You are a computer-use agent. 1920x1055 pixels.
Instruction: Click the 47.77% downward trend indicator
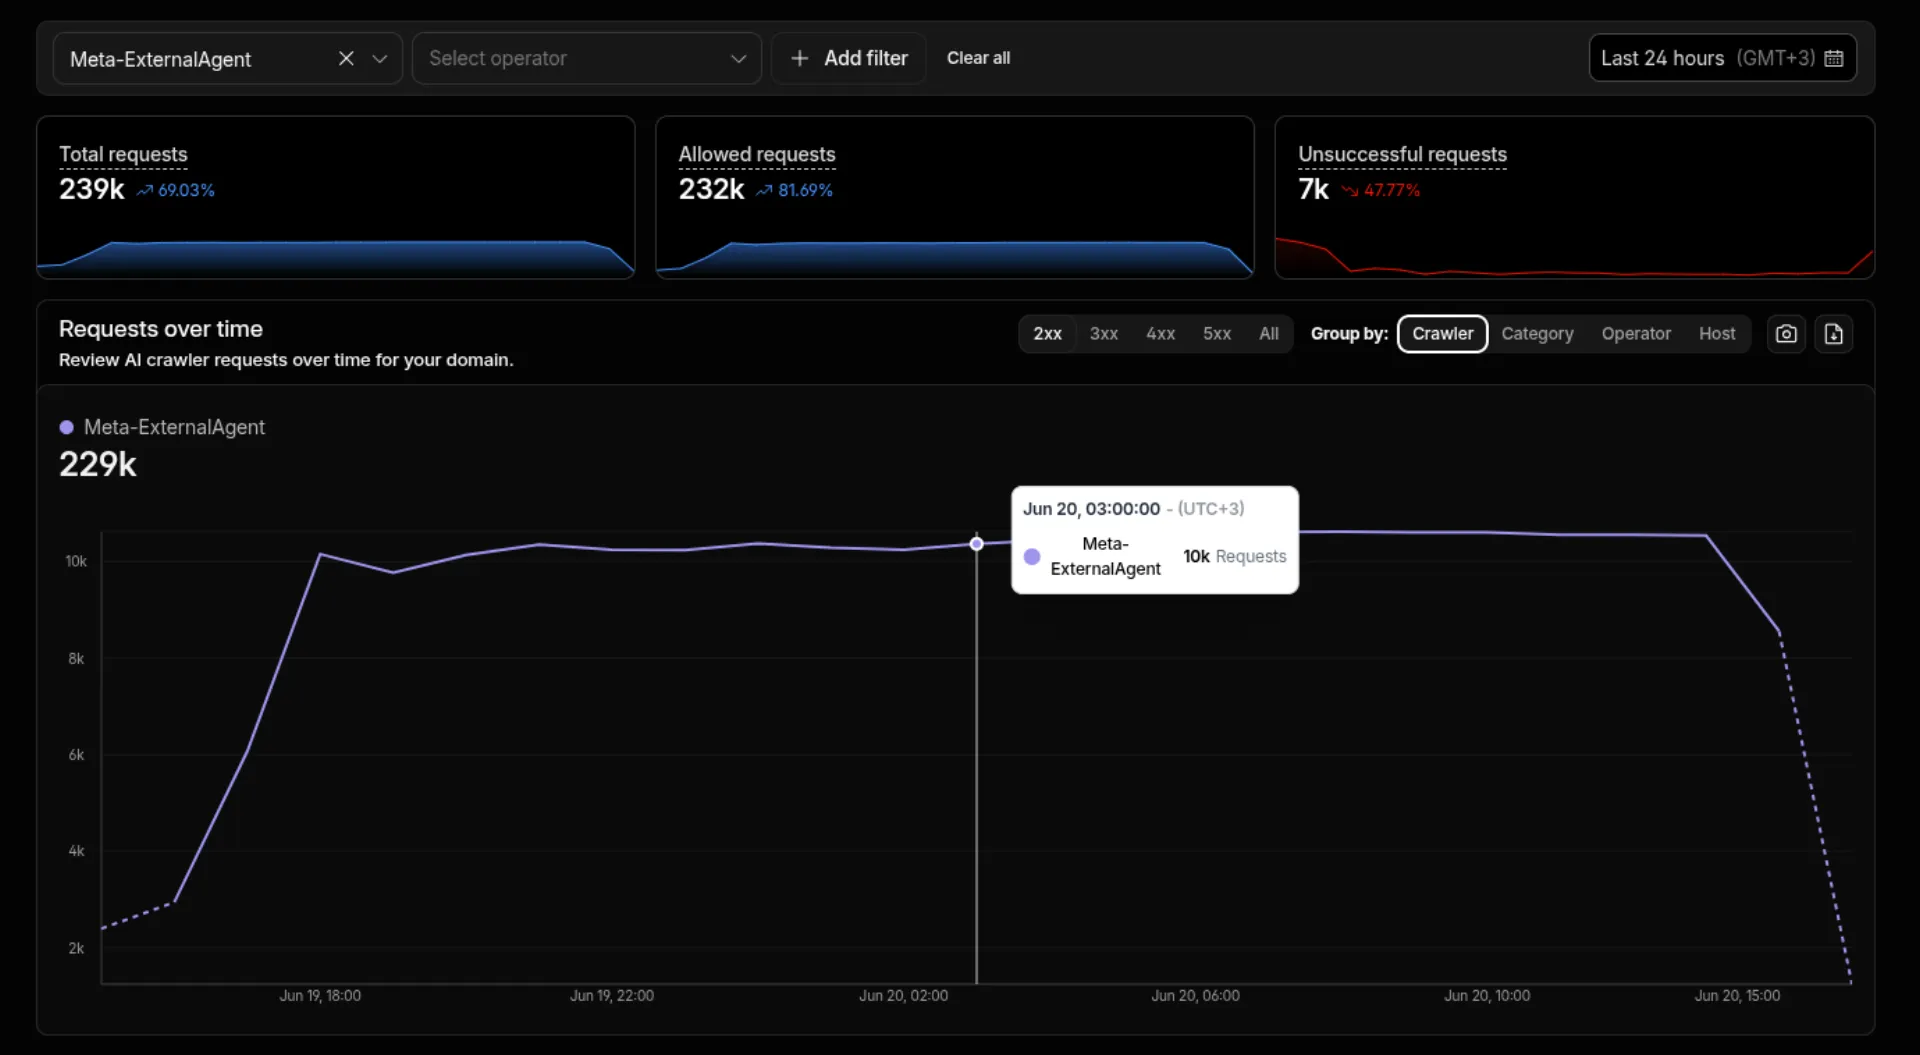pos(1381,190)
